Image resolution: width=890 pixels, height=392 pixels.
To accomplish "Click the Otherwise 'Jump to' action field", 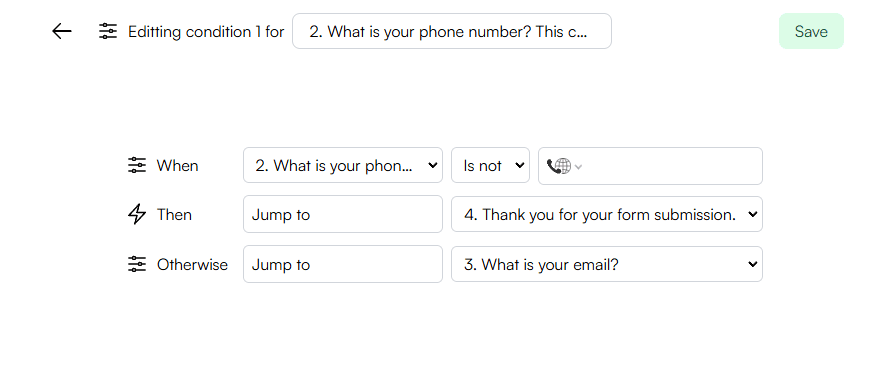I will (343, 264).
